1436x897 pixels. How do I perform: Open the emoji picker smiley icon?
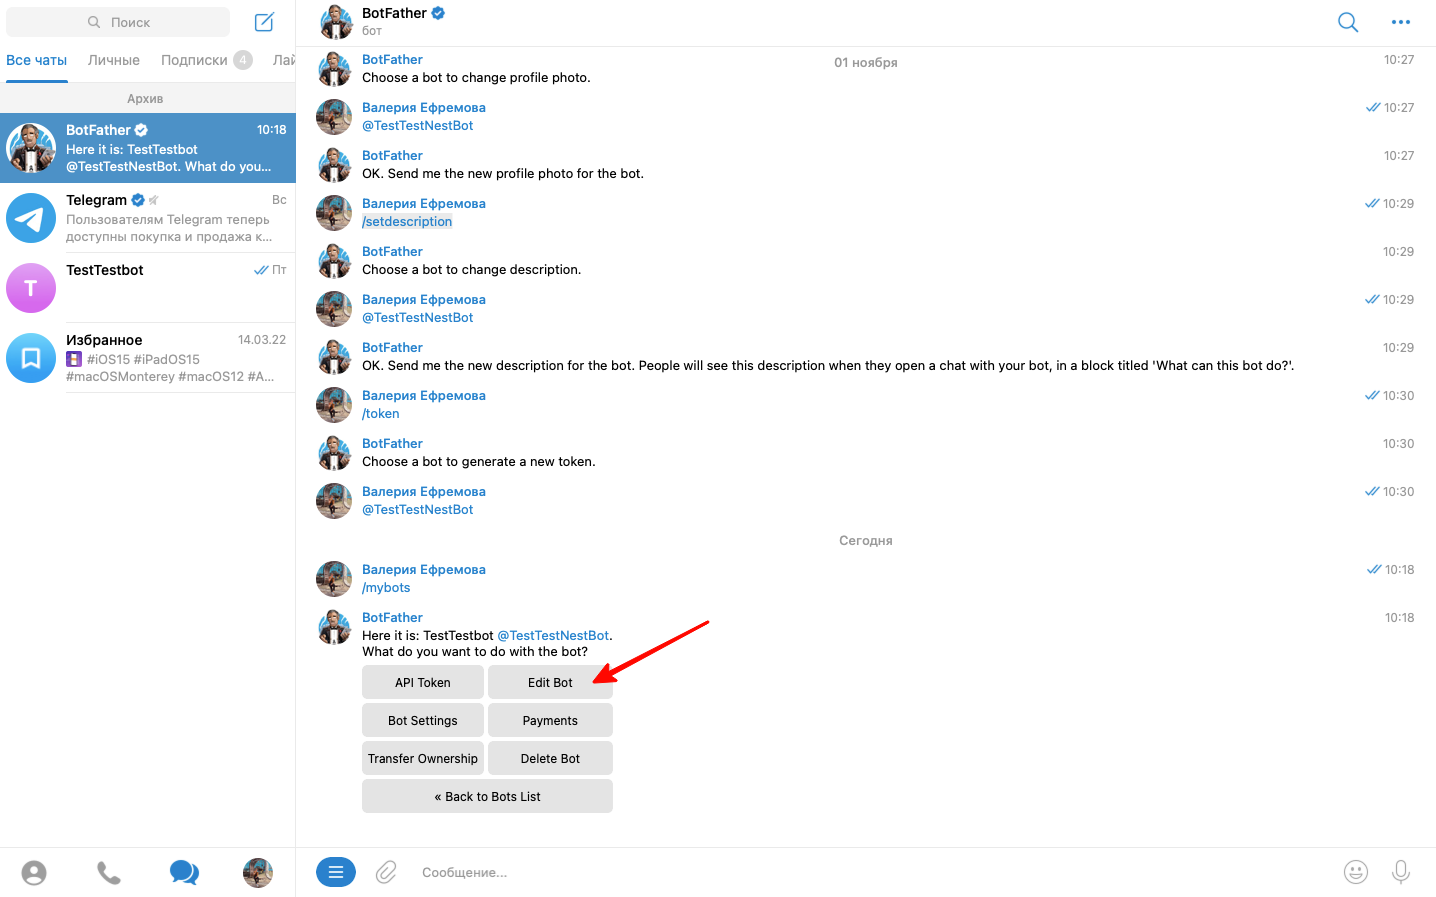1355,872
